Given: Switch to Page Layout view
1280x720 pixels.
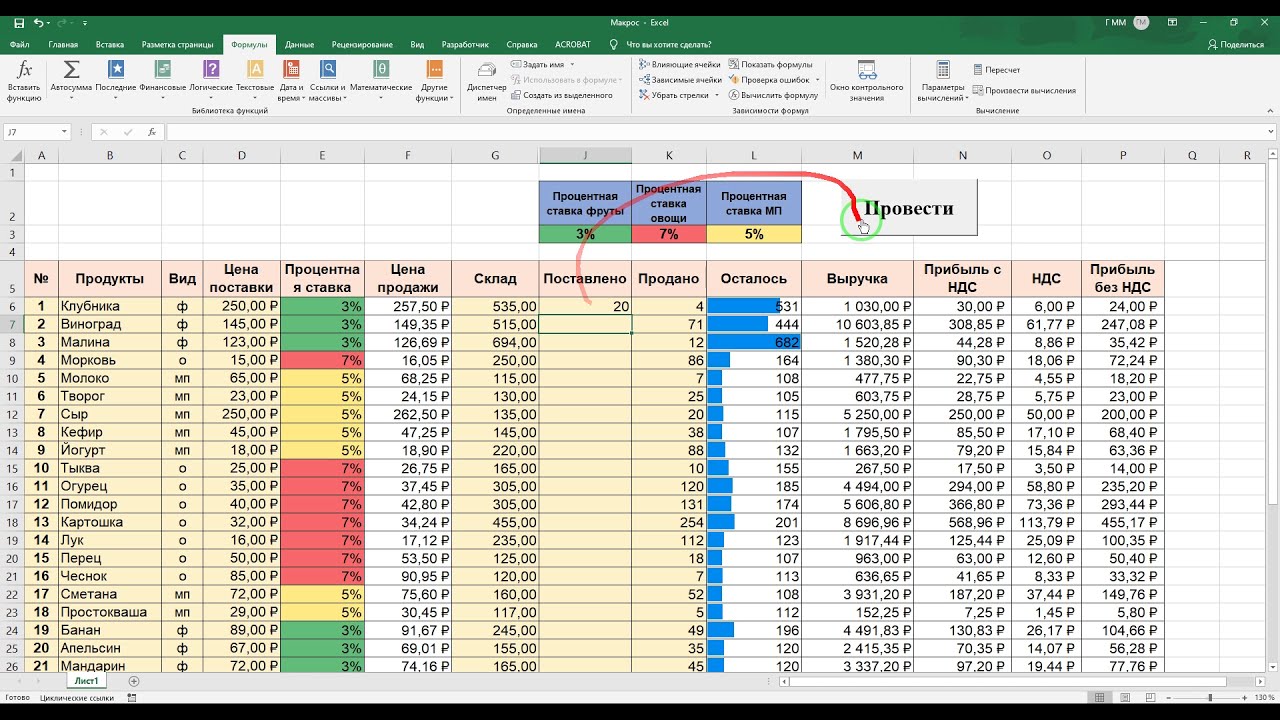Looking at the screenshot, I should pos(1124,697).
